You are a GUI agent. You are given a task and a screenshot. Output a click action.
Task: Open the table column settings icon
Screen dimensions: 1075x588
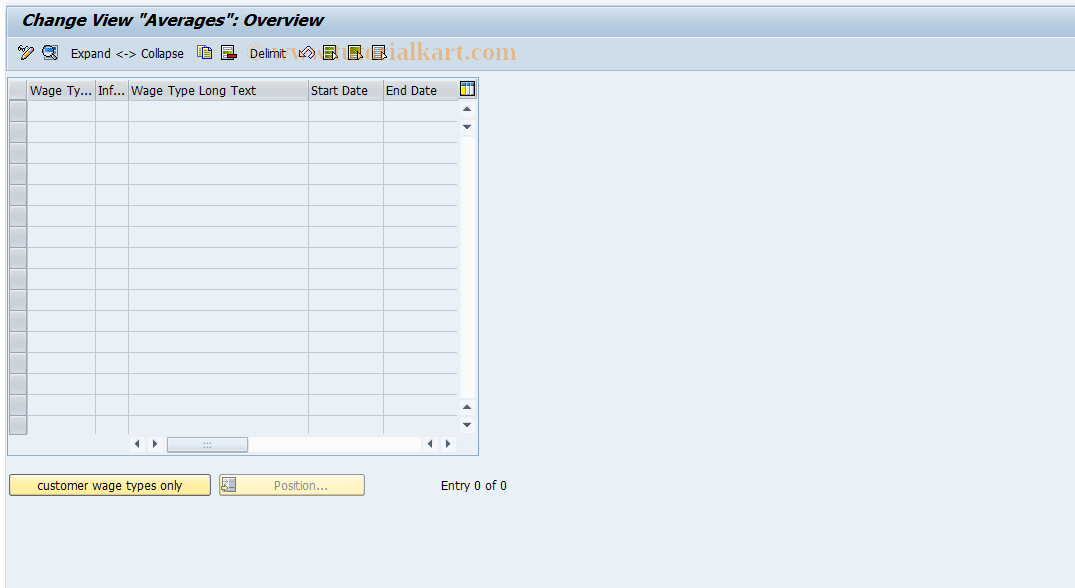tap(467, 89)
